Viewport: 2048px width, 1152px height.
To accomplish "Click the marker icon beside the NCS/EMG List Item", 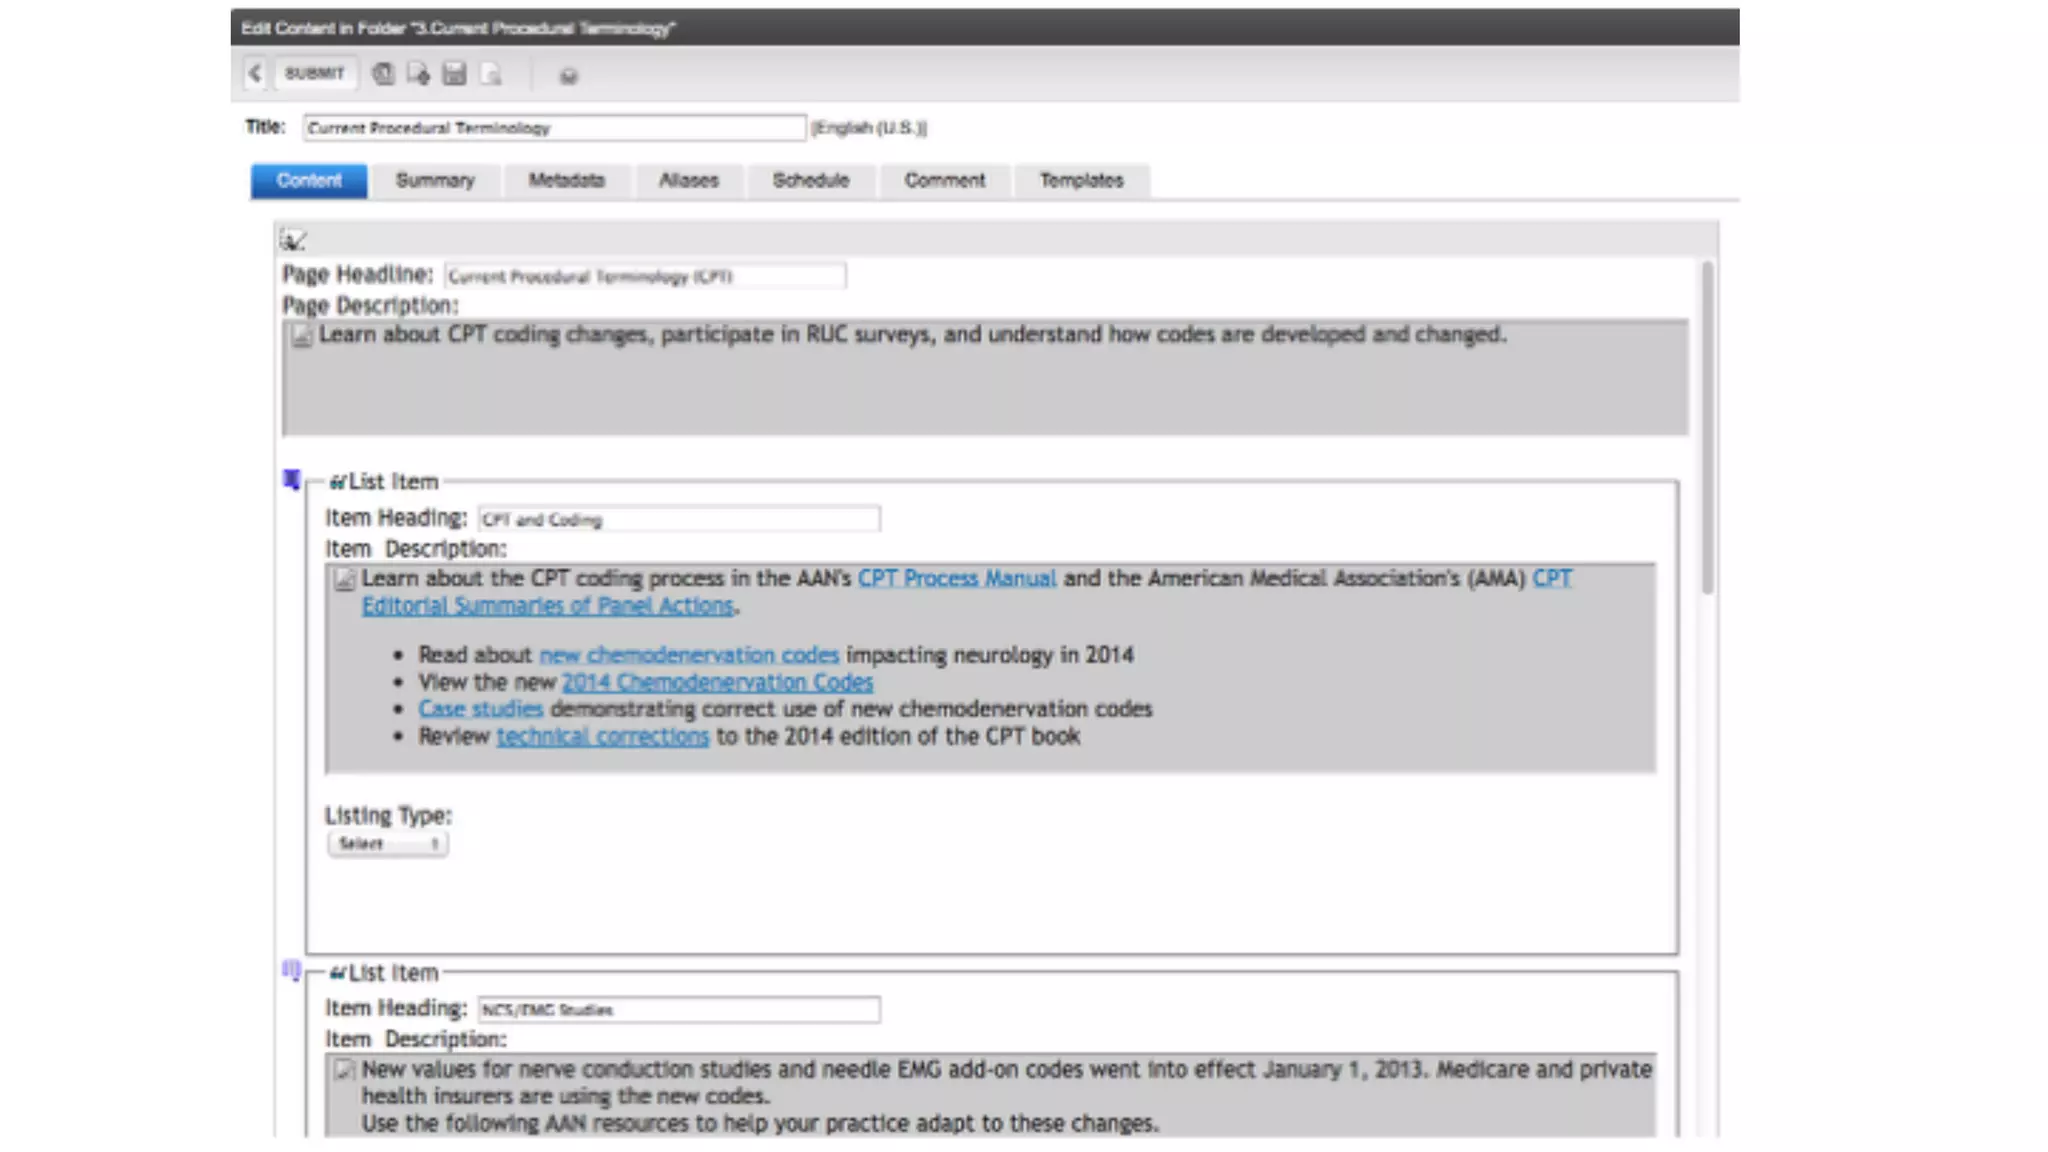I will (x=291, y=970).
